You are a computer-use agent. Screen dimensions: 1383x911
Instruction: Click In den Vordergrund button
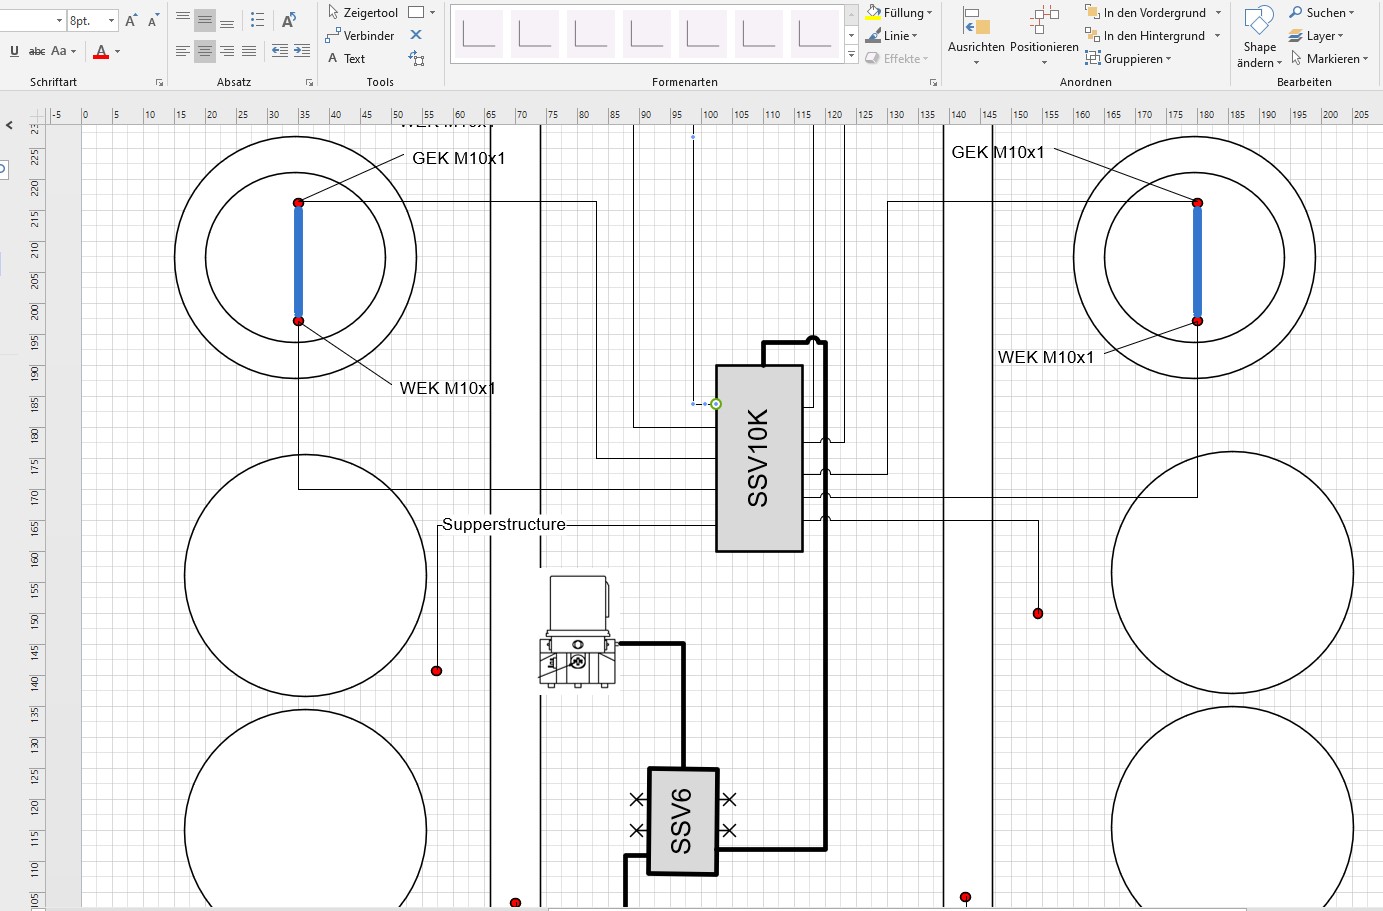[x=1152, y=13]
